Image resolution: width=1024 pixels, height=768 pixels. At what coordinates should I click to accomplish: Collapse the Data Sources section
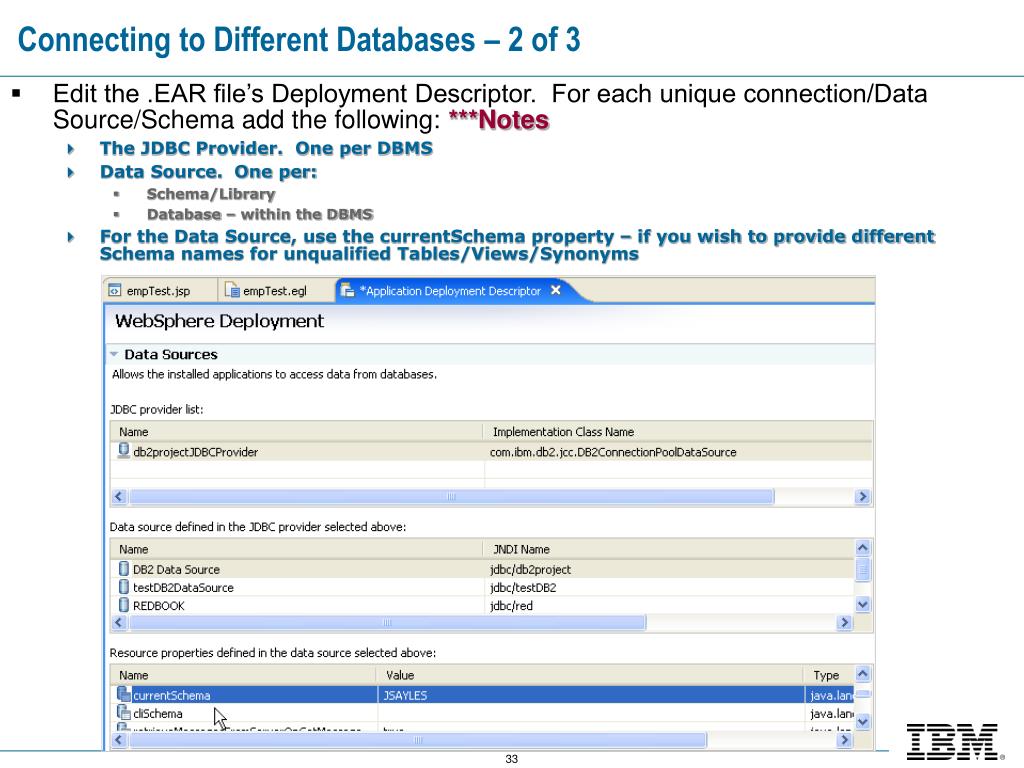click(114, 354)
